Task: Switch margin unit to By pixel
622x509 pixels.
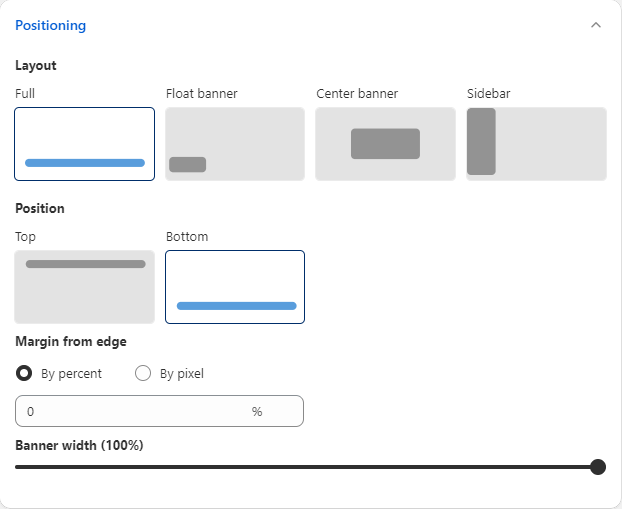Action: pyautogui.click(x=143, y=374)
